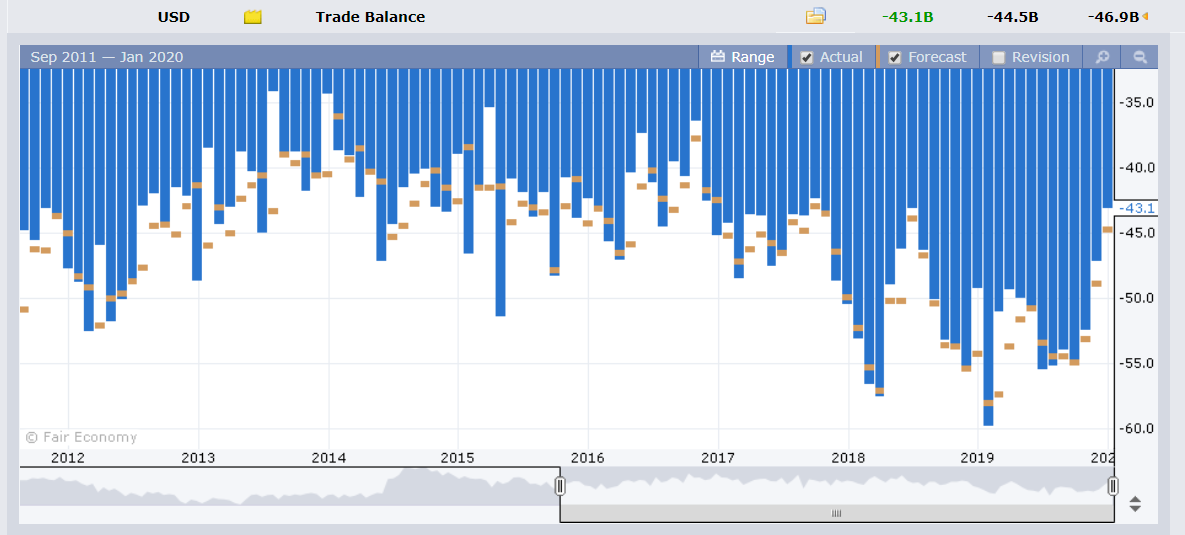The height and width of the screenshot is (535, 1185).
Task: Toggle the Actual checkbox
Action: point(806,57)
